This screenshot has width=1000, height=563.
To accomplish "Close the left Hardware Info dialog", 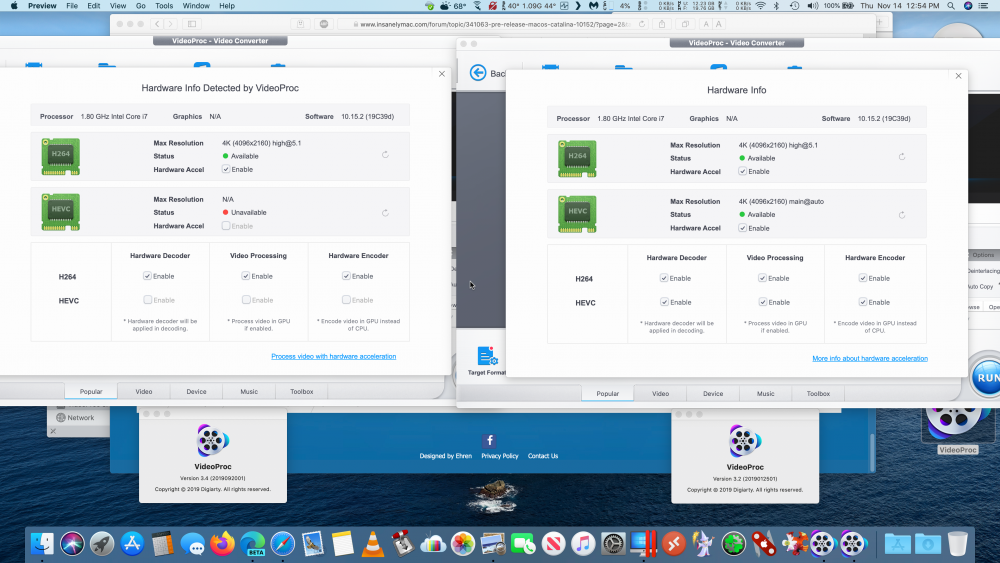I will (442, 74).
